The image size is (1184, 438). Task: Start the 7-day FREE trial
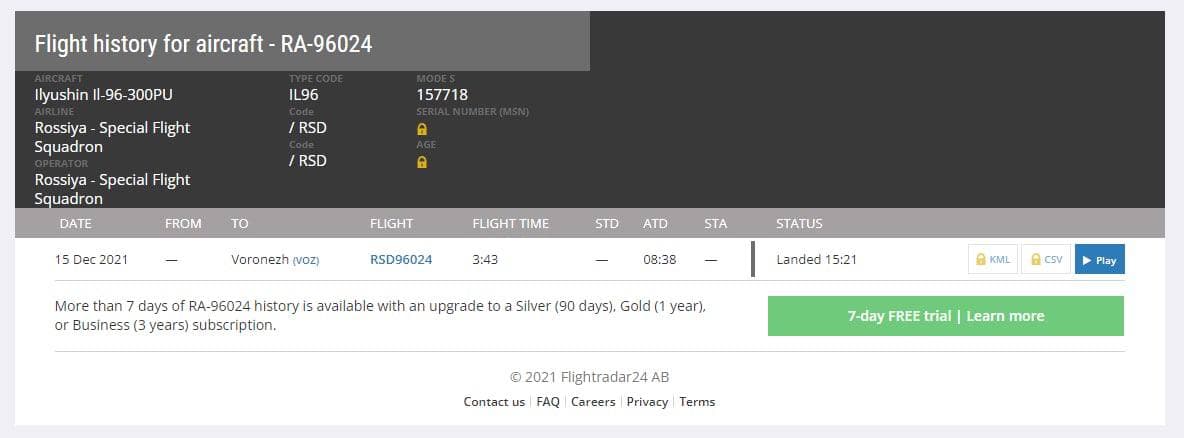945,316
